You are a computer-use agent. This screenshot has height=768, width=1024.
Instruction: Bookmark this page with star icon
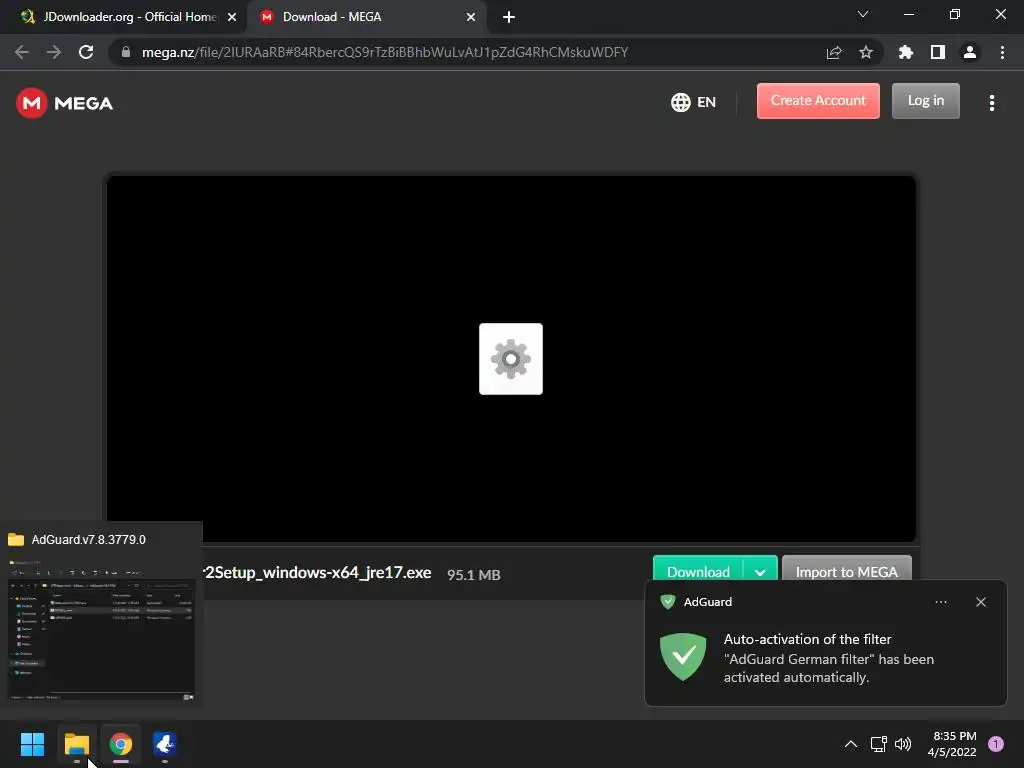pyautogui.click(x=866, y=52)
